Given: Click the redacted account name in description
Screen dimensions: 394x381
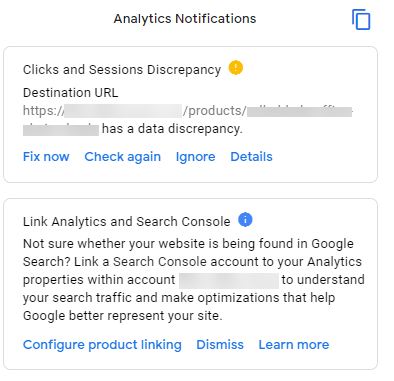Looking at the screenshot, I should click(x=229, y=280).
